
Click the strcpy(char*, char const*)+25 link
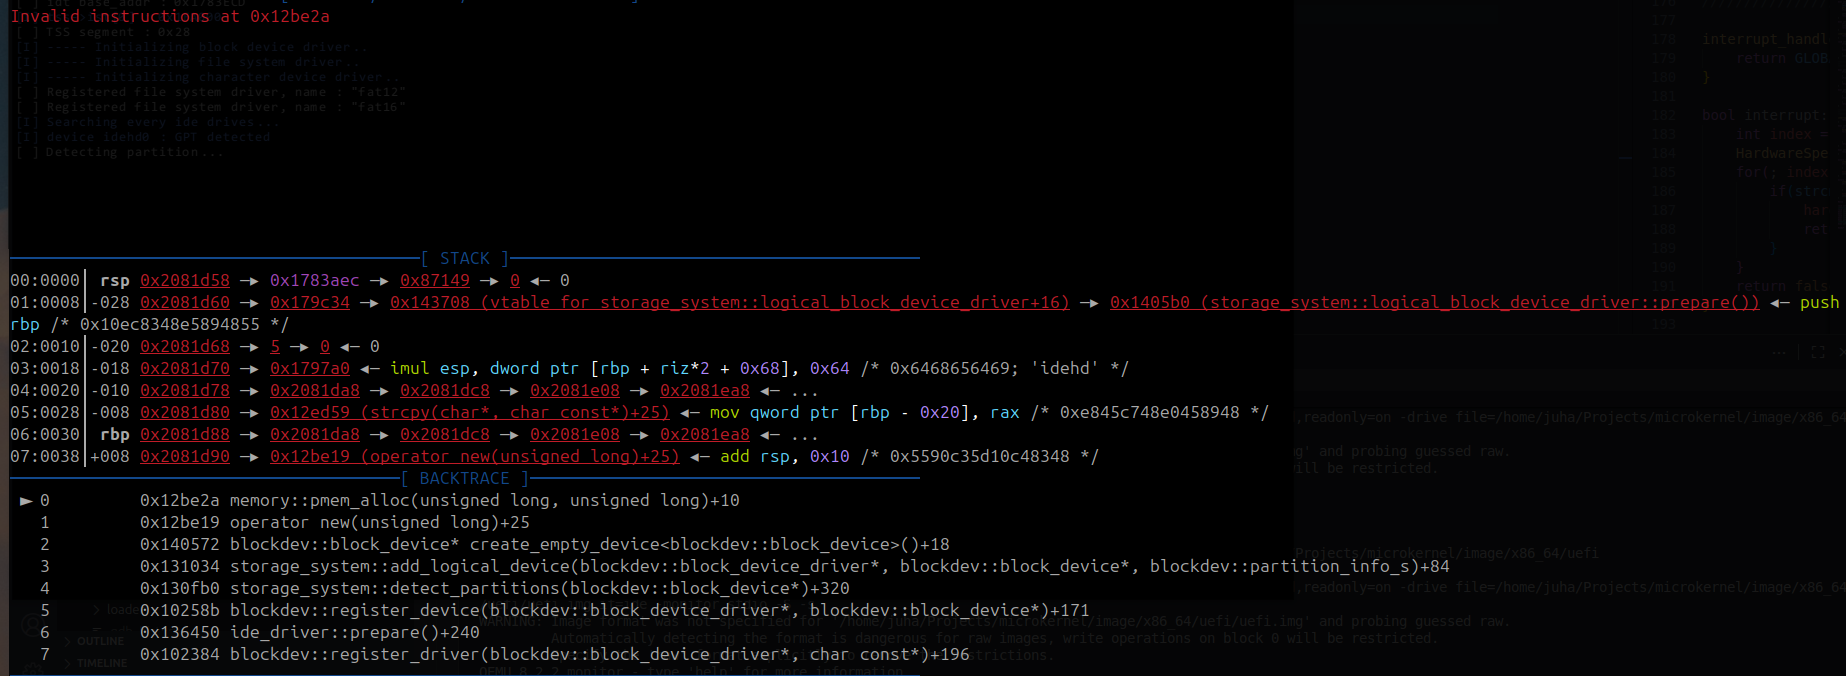click(469, 413)
